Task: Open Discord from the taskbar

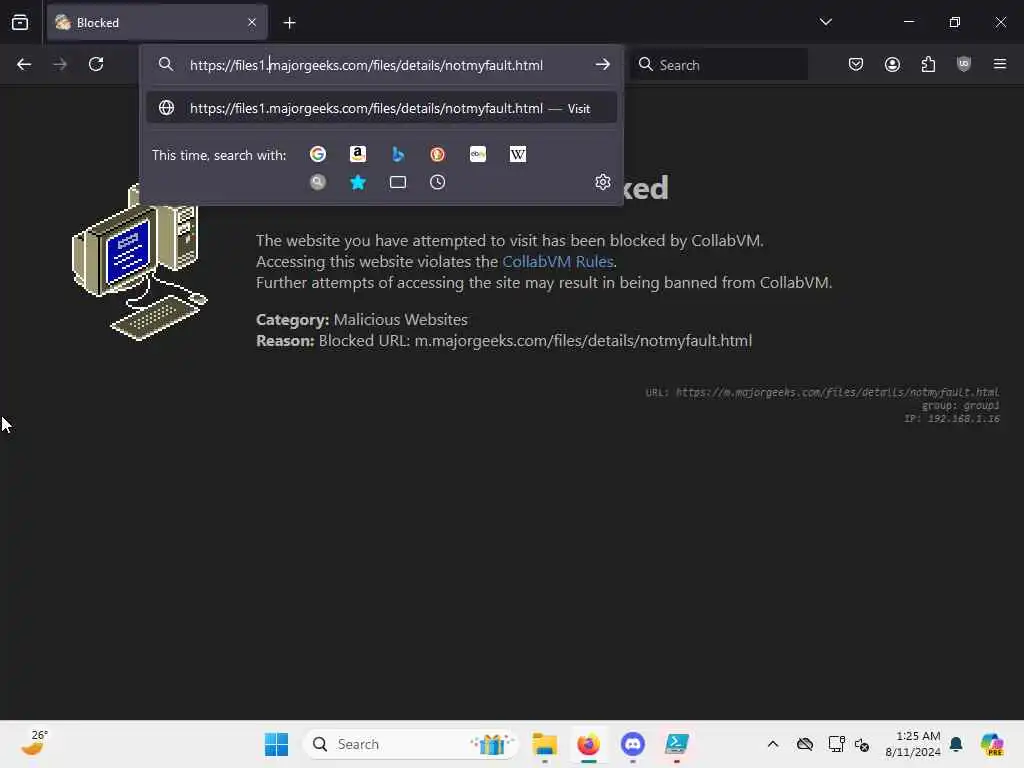Action: pos(632,744)
